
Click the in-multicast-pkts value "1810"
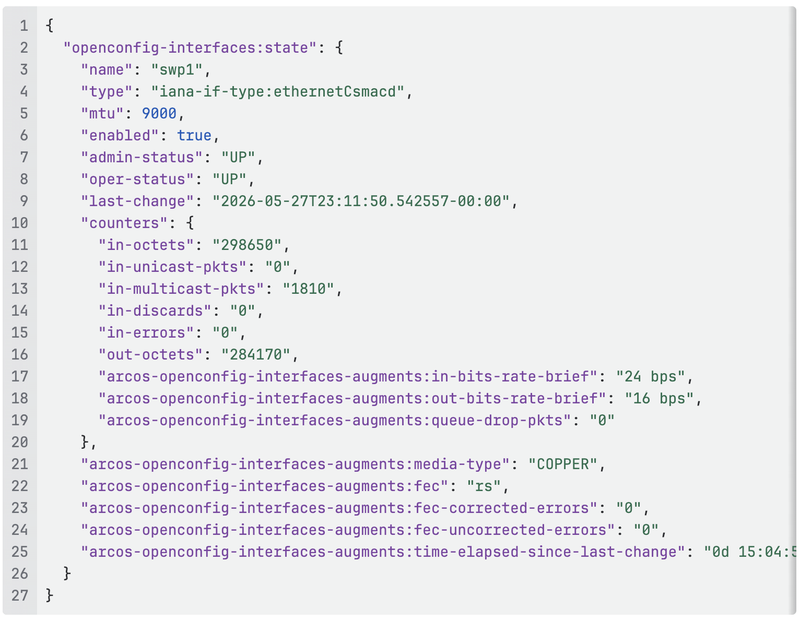coord(308,289)
